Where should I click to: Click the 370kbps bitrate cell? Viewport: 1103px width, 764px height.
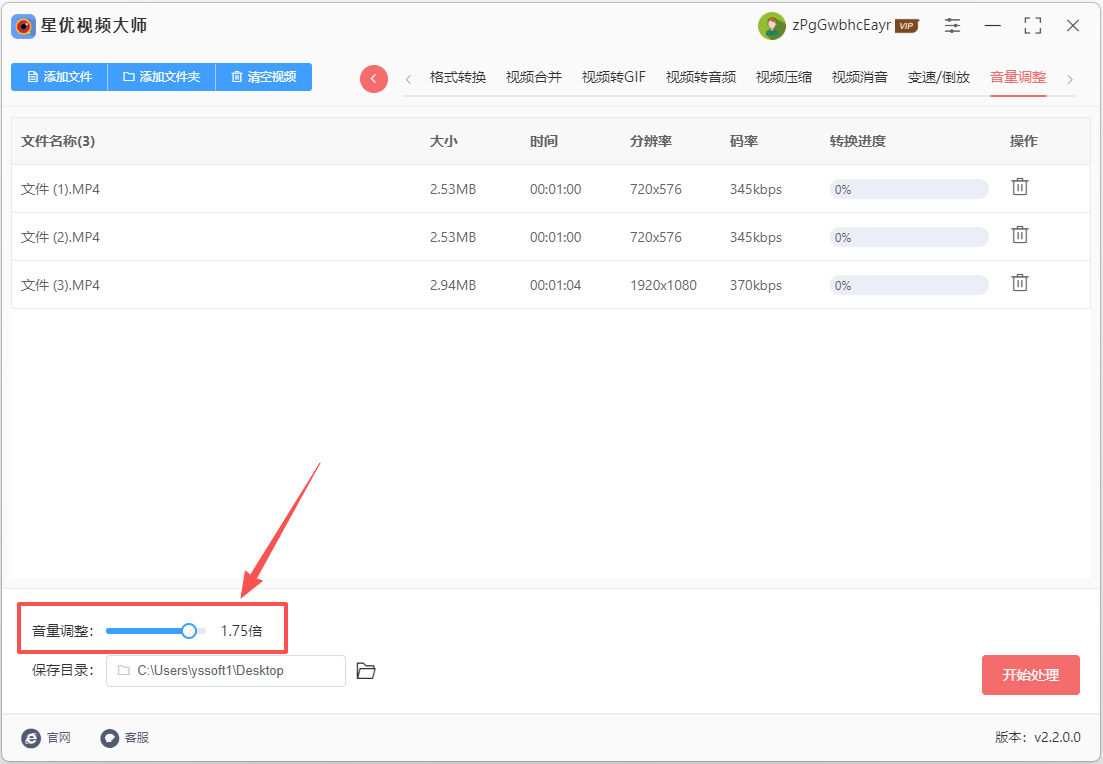756,286
